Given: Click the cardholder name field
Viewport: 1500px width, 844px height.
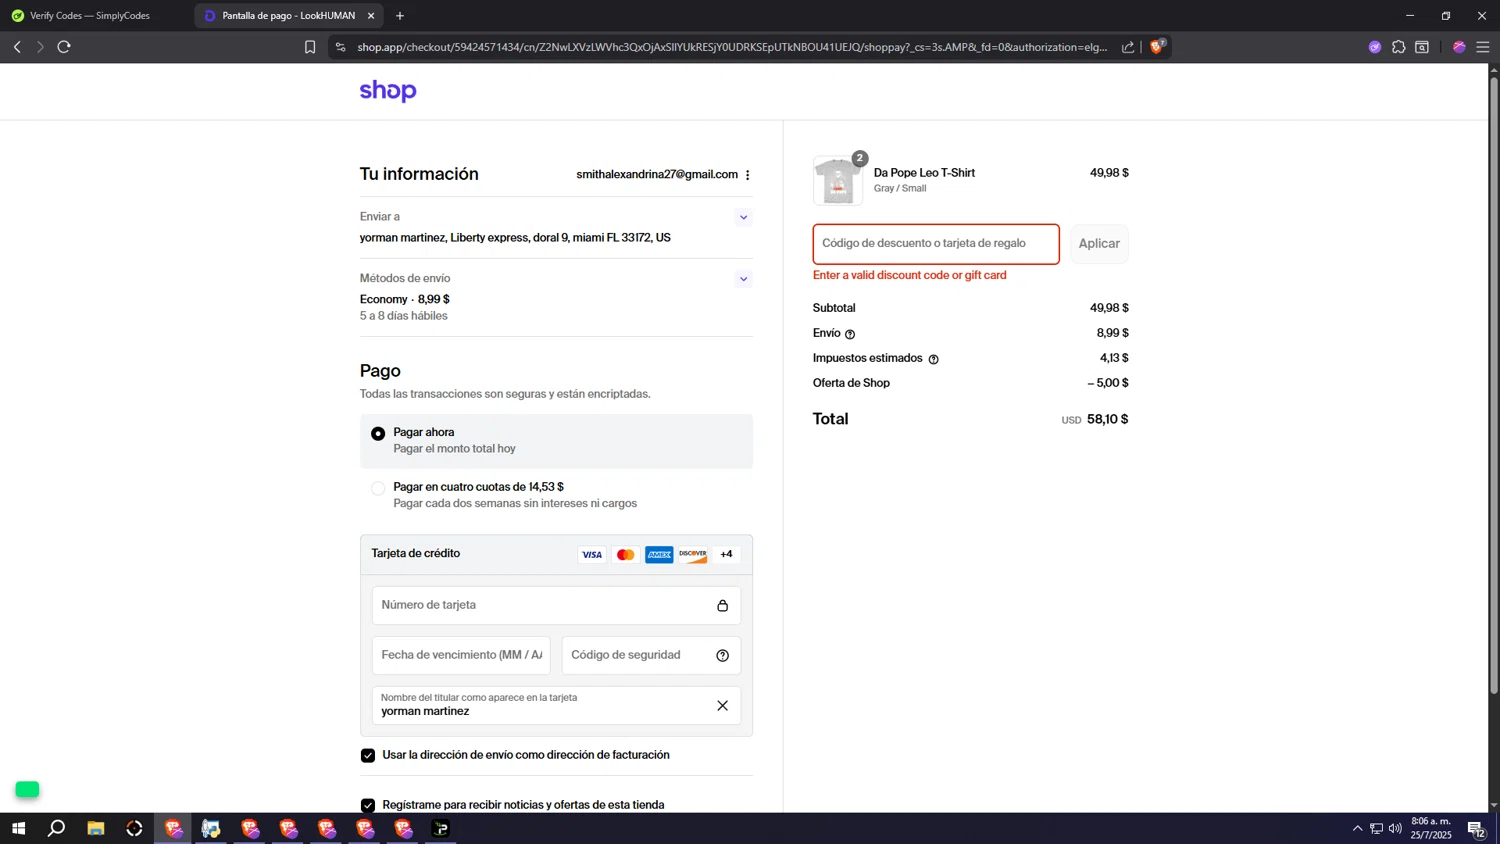Looking at the screenshot, I should 556,706.
